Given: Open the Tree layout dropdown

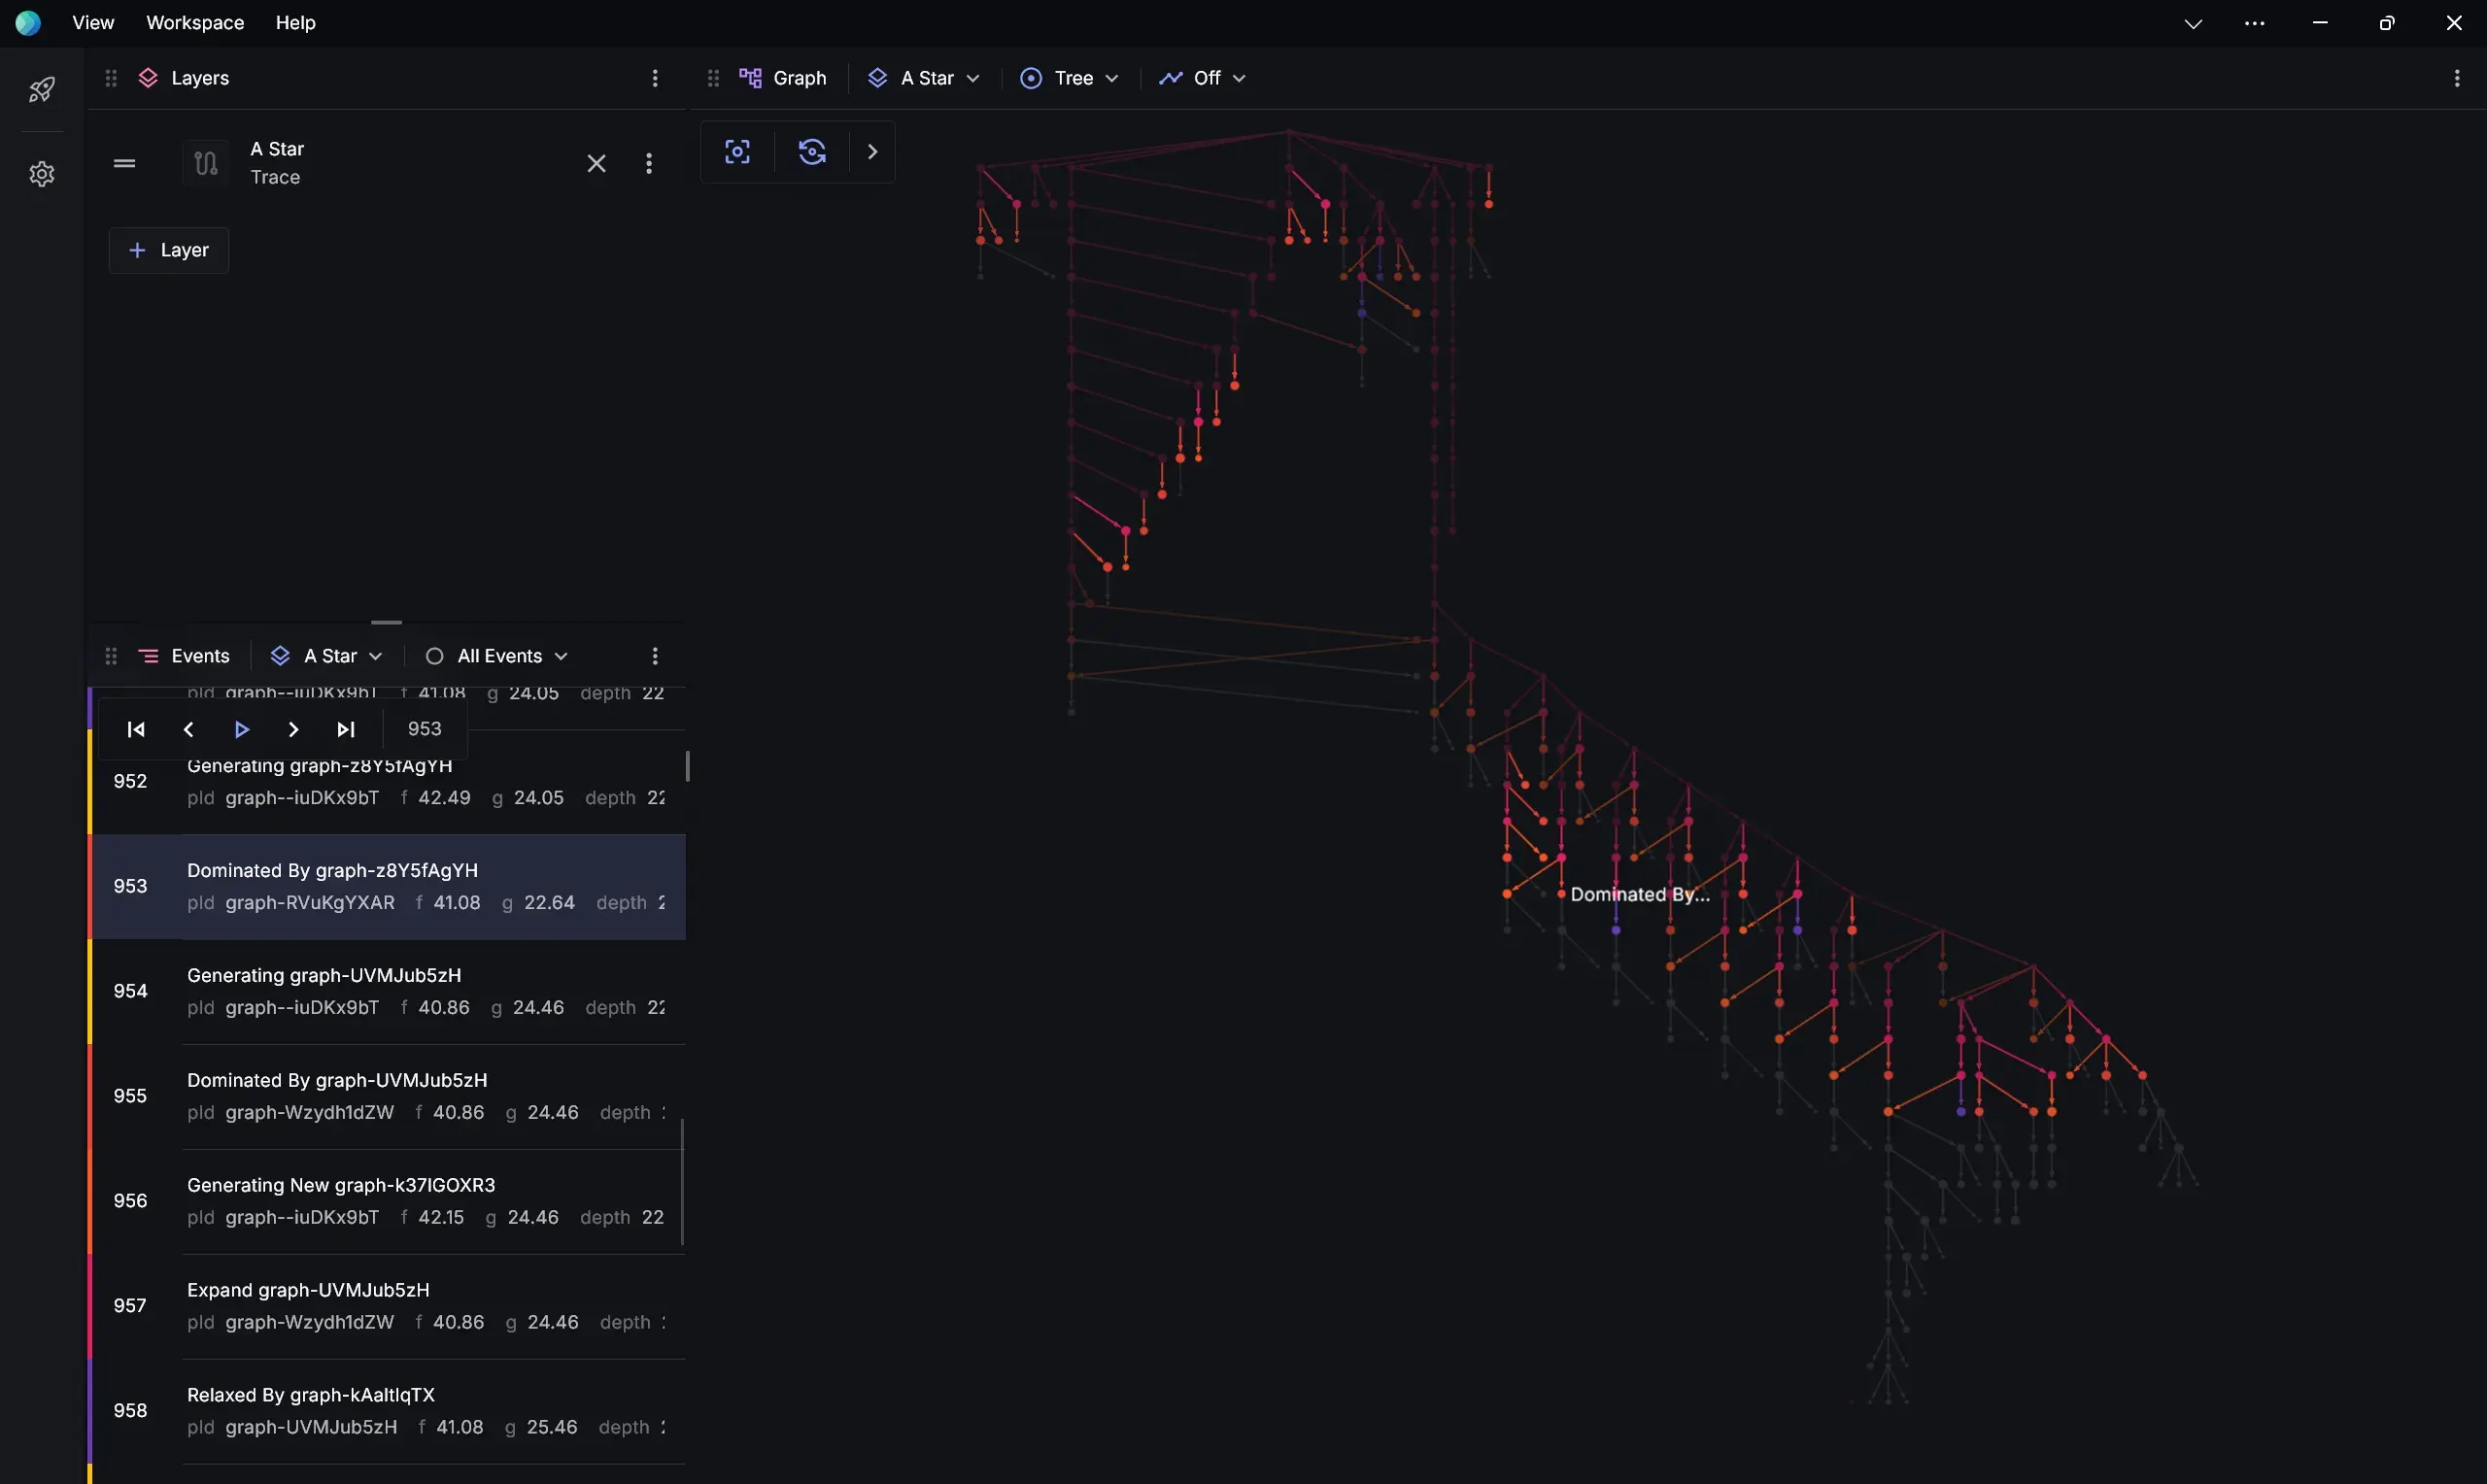Looking at the screenshot, I should [1069, 78].
